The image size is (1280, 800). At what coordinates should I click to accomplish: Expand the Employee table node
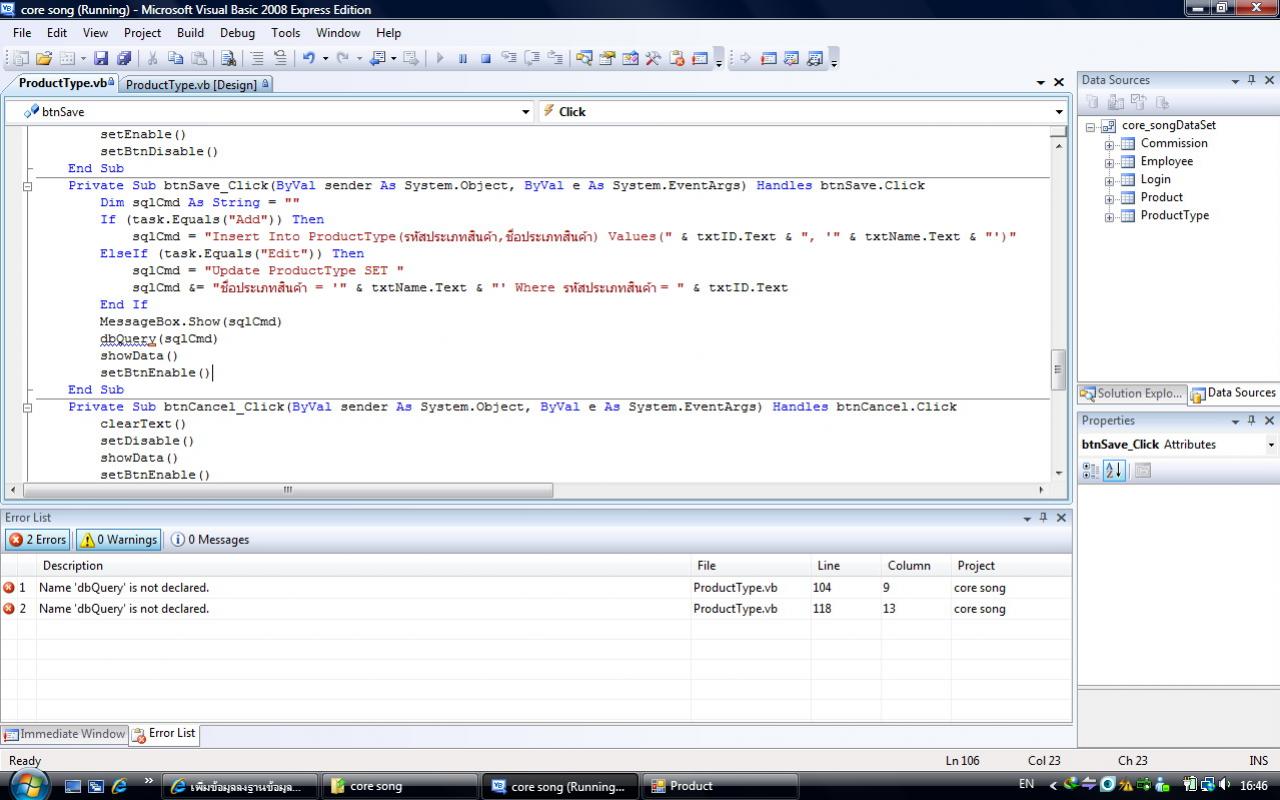point(1109,162)
